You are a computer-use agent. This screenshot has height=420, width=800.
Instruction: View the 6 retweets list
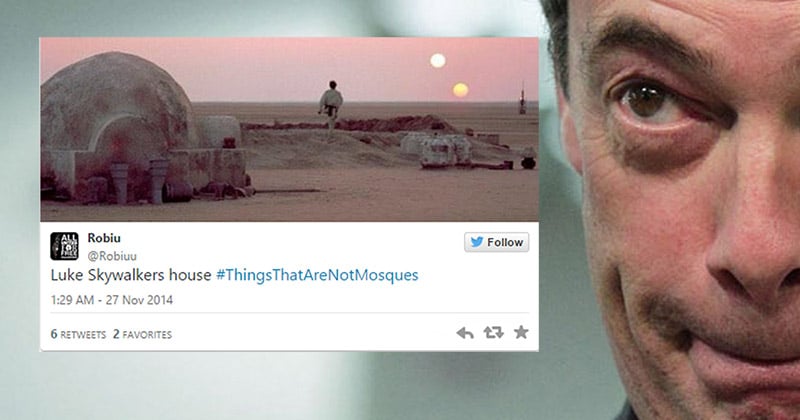coord(78,334)
